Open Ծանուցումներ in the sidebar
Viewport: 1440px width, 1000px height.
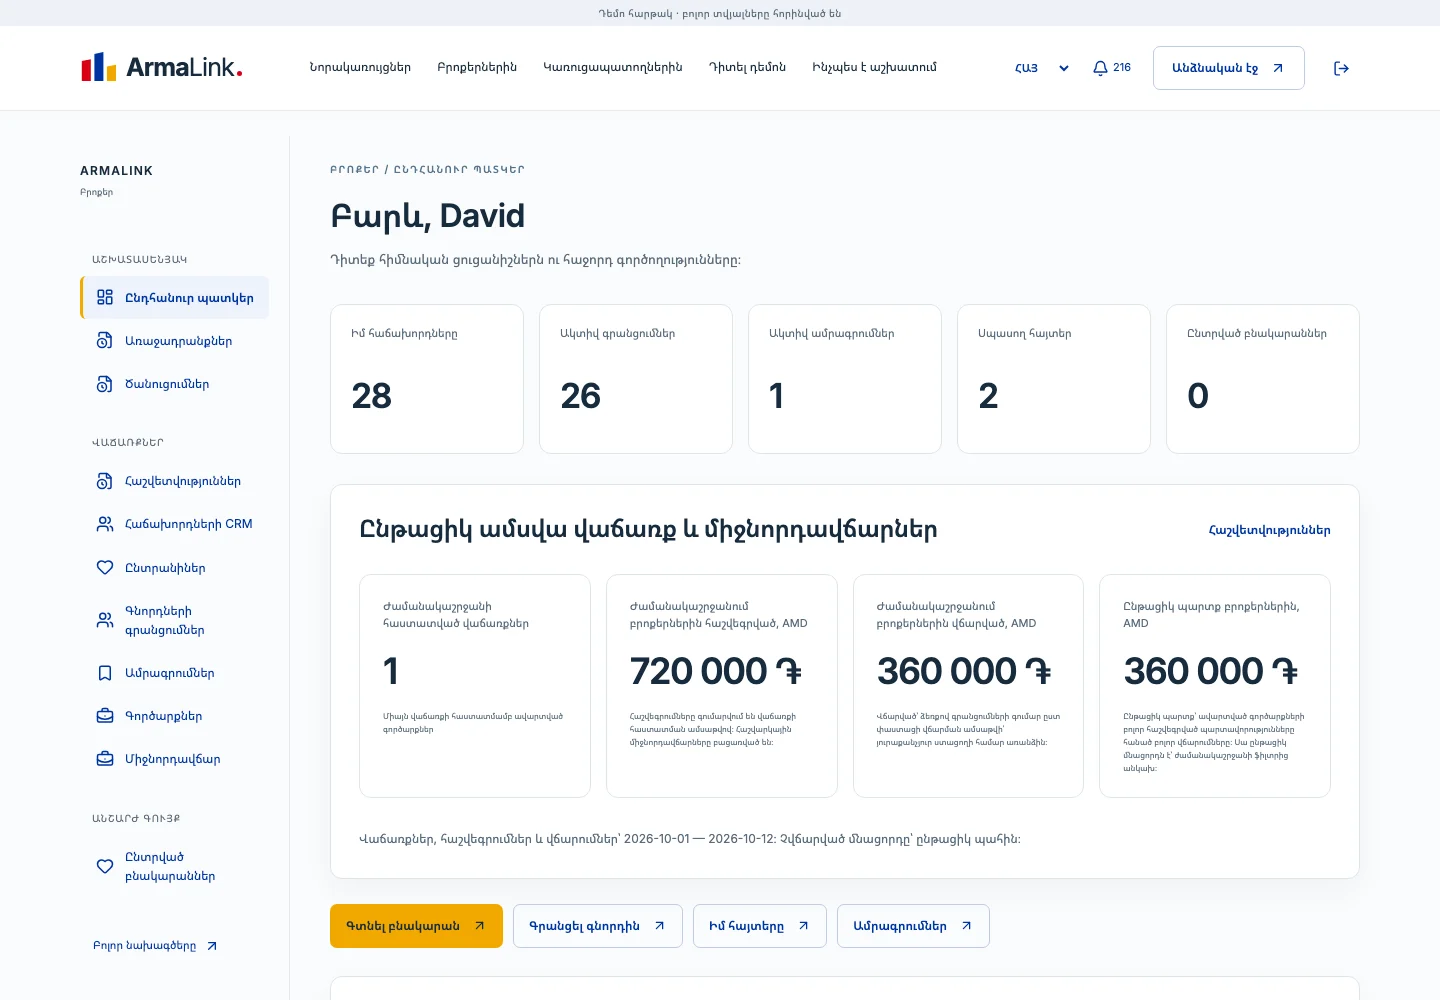(174, 384)
